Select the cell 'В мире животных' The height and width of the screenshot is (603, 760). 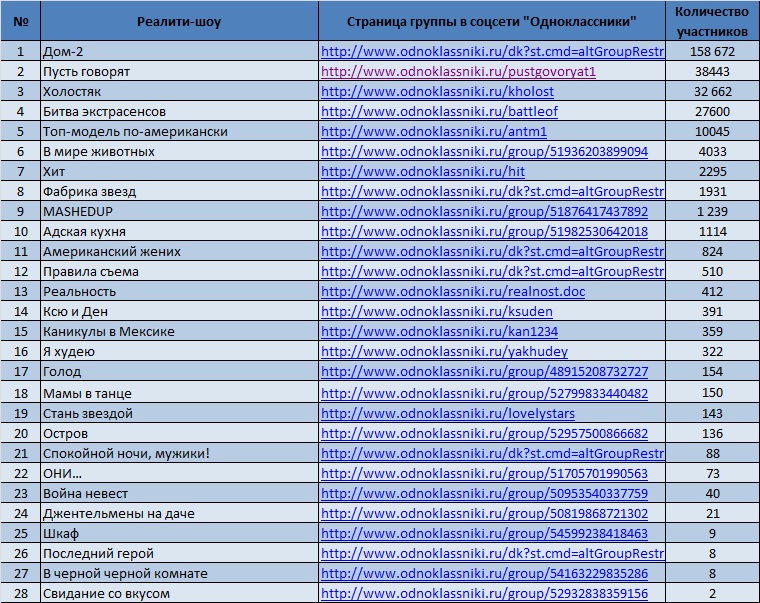179,152
